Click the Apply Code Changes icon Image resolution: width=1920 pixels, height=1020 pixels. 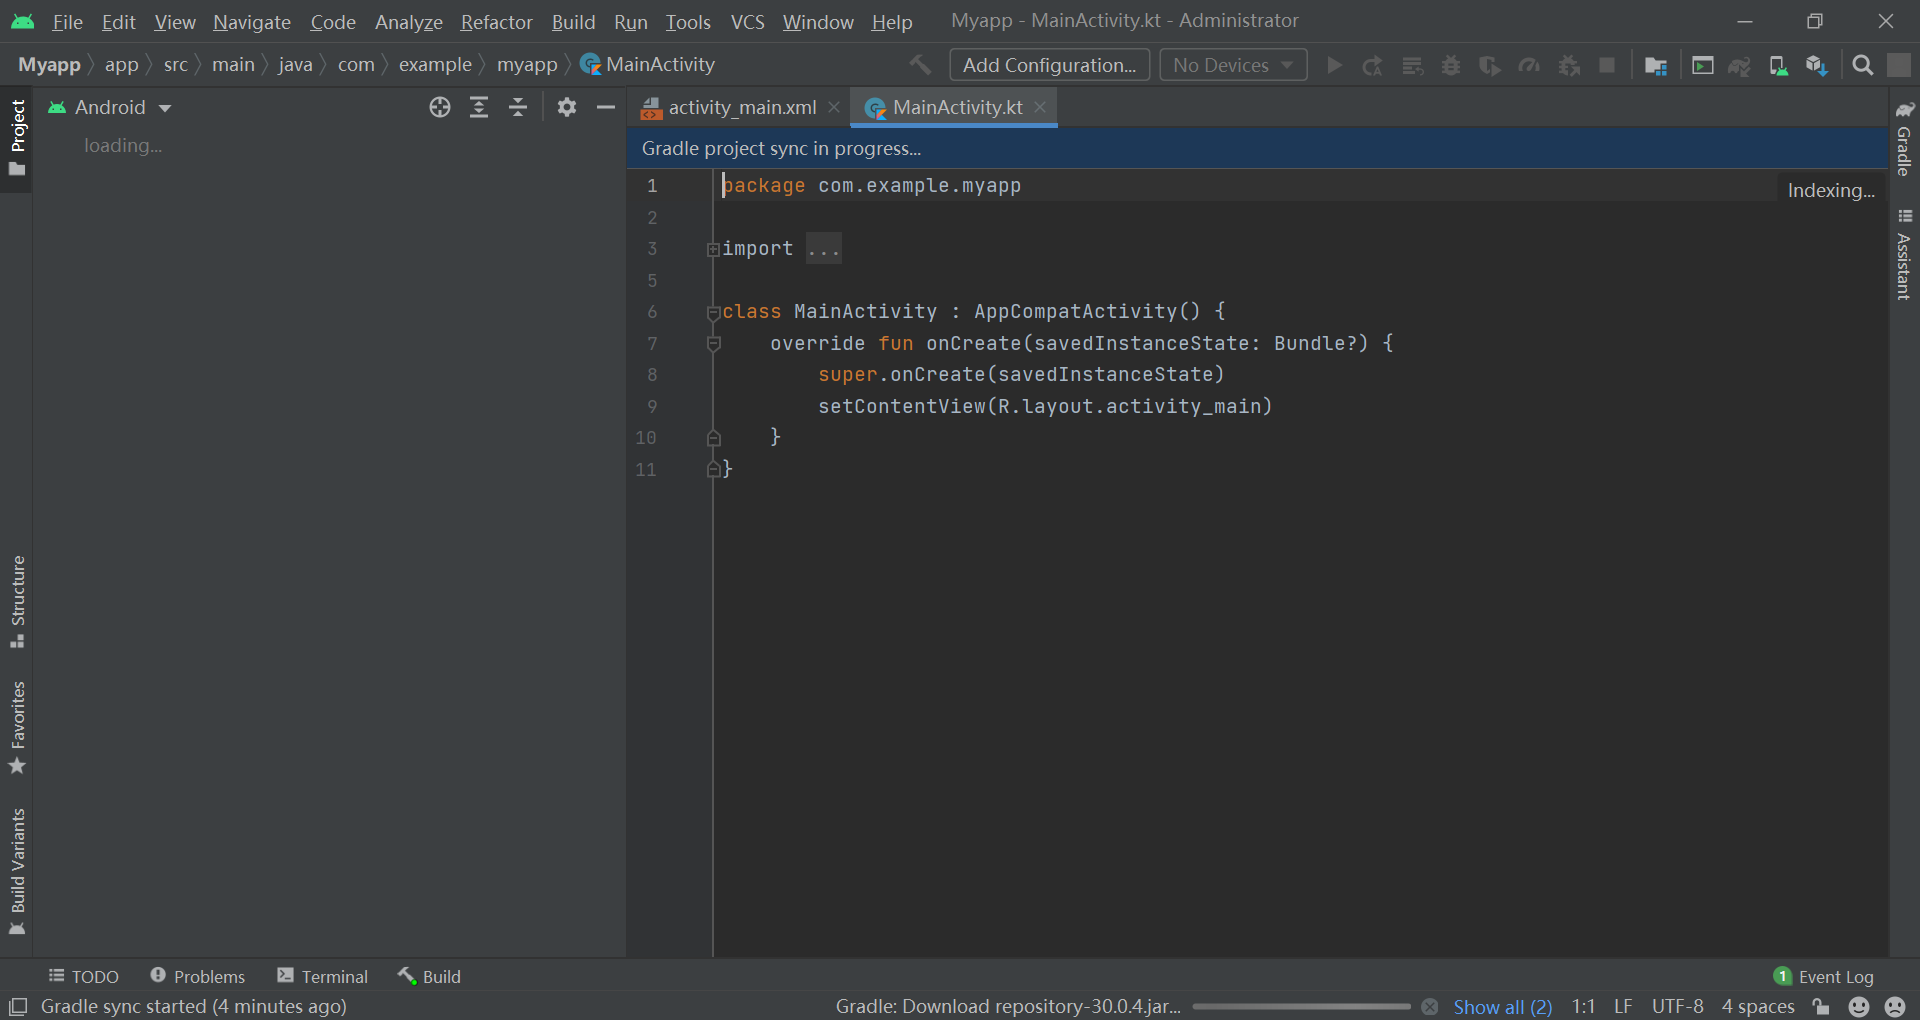tap(1412, 65)
